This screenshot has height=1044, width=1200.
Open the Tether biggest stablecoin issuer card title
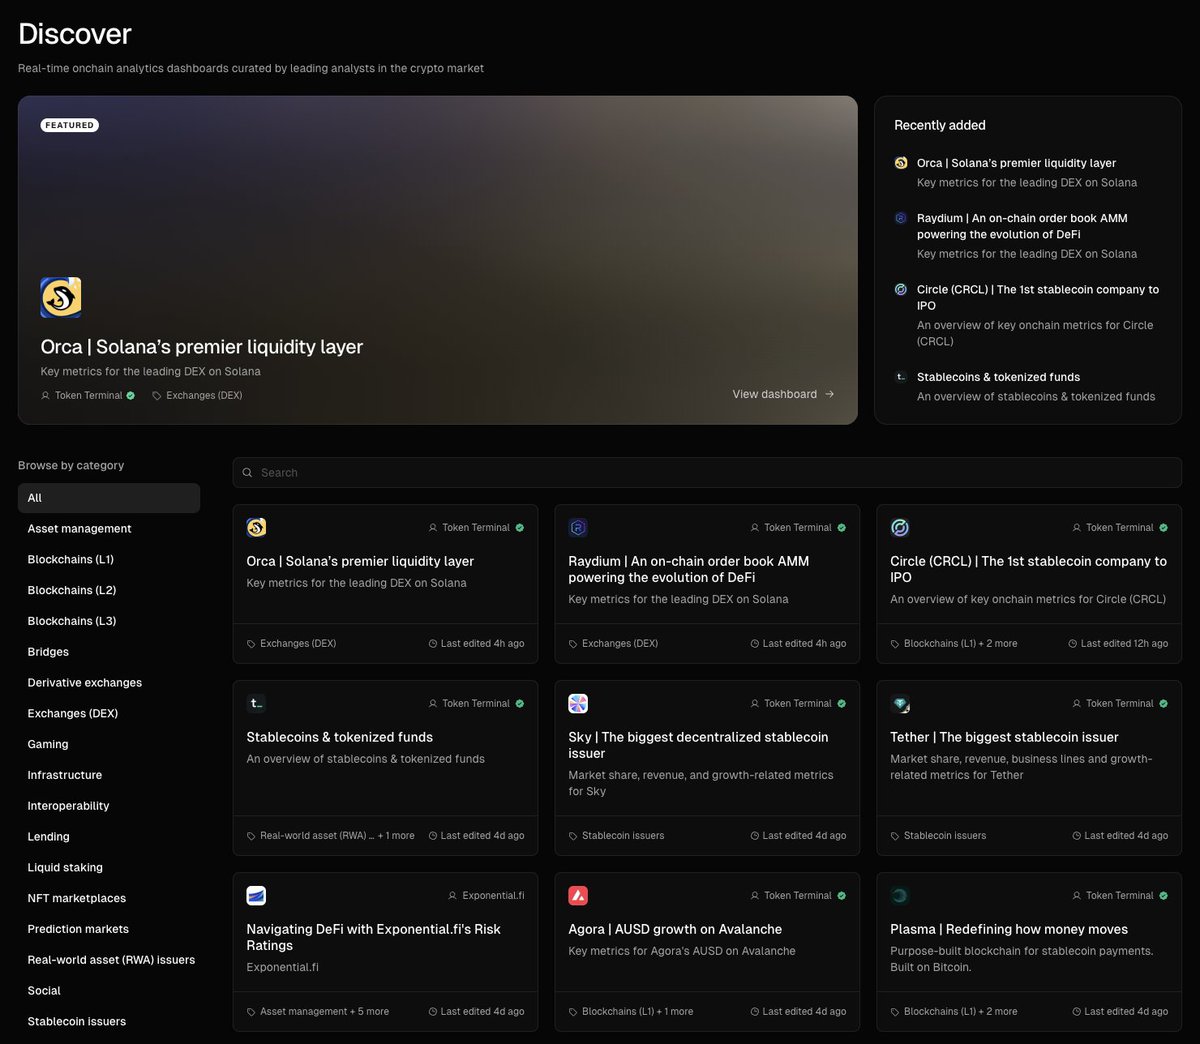click(1004, 737)
